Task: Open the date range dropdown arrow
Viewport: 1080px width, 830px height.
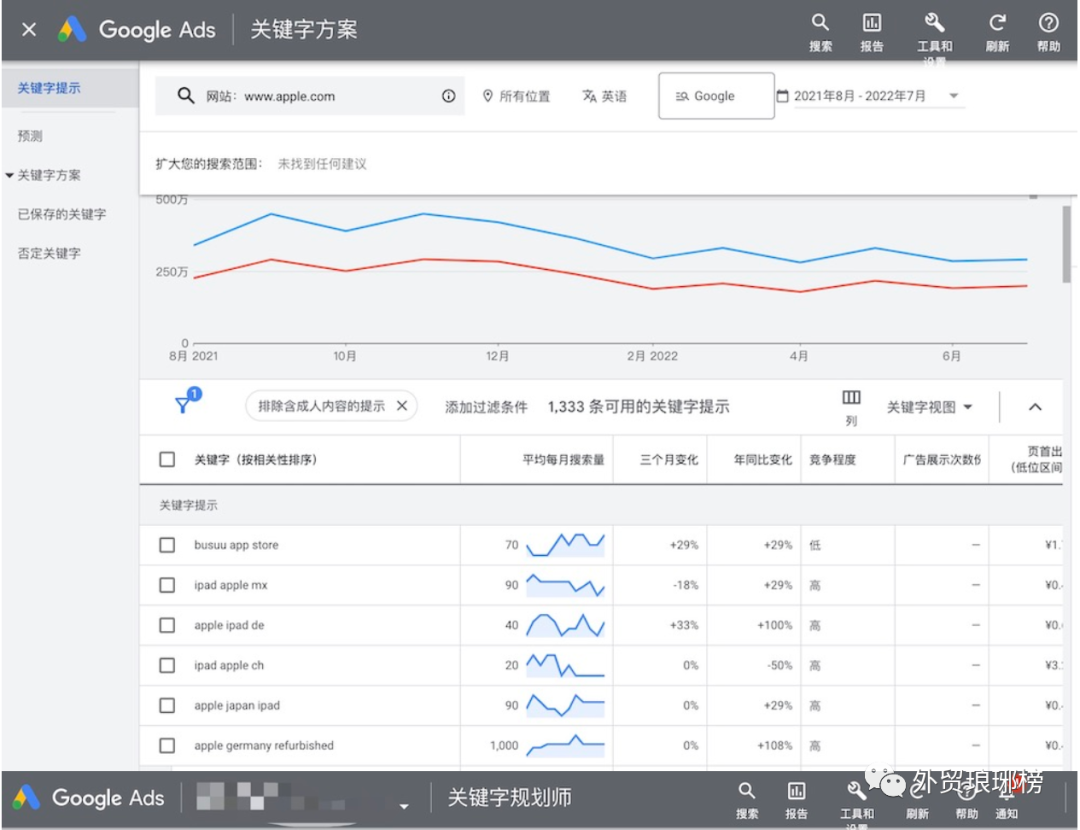Action: click(x=954, y=96)
